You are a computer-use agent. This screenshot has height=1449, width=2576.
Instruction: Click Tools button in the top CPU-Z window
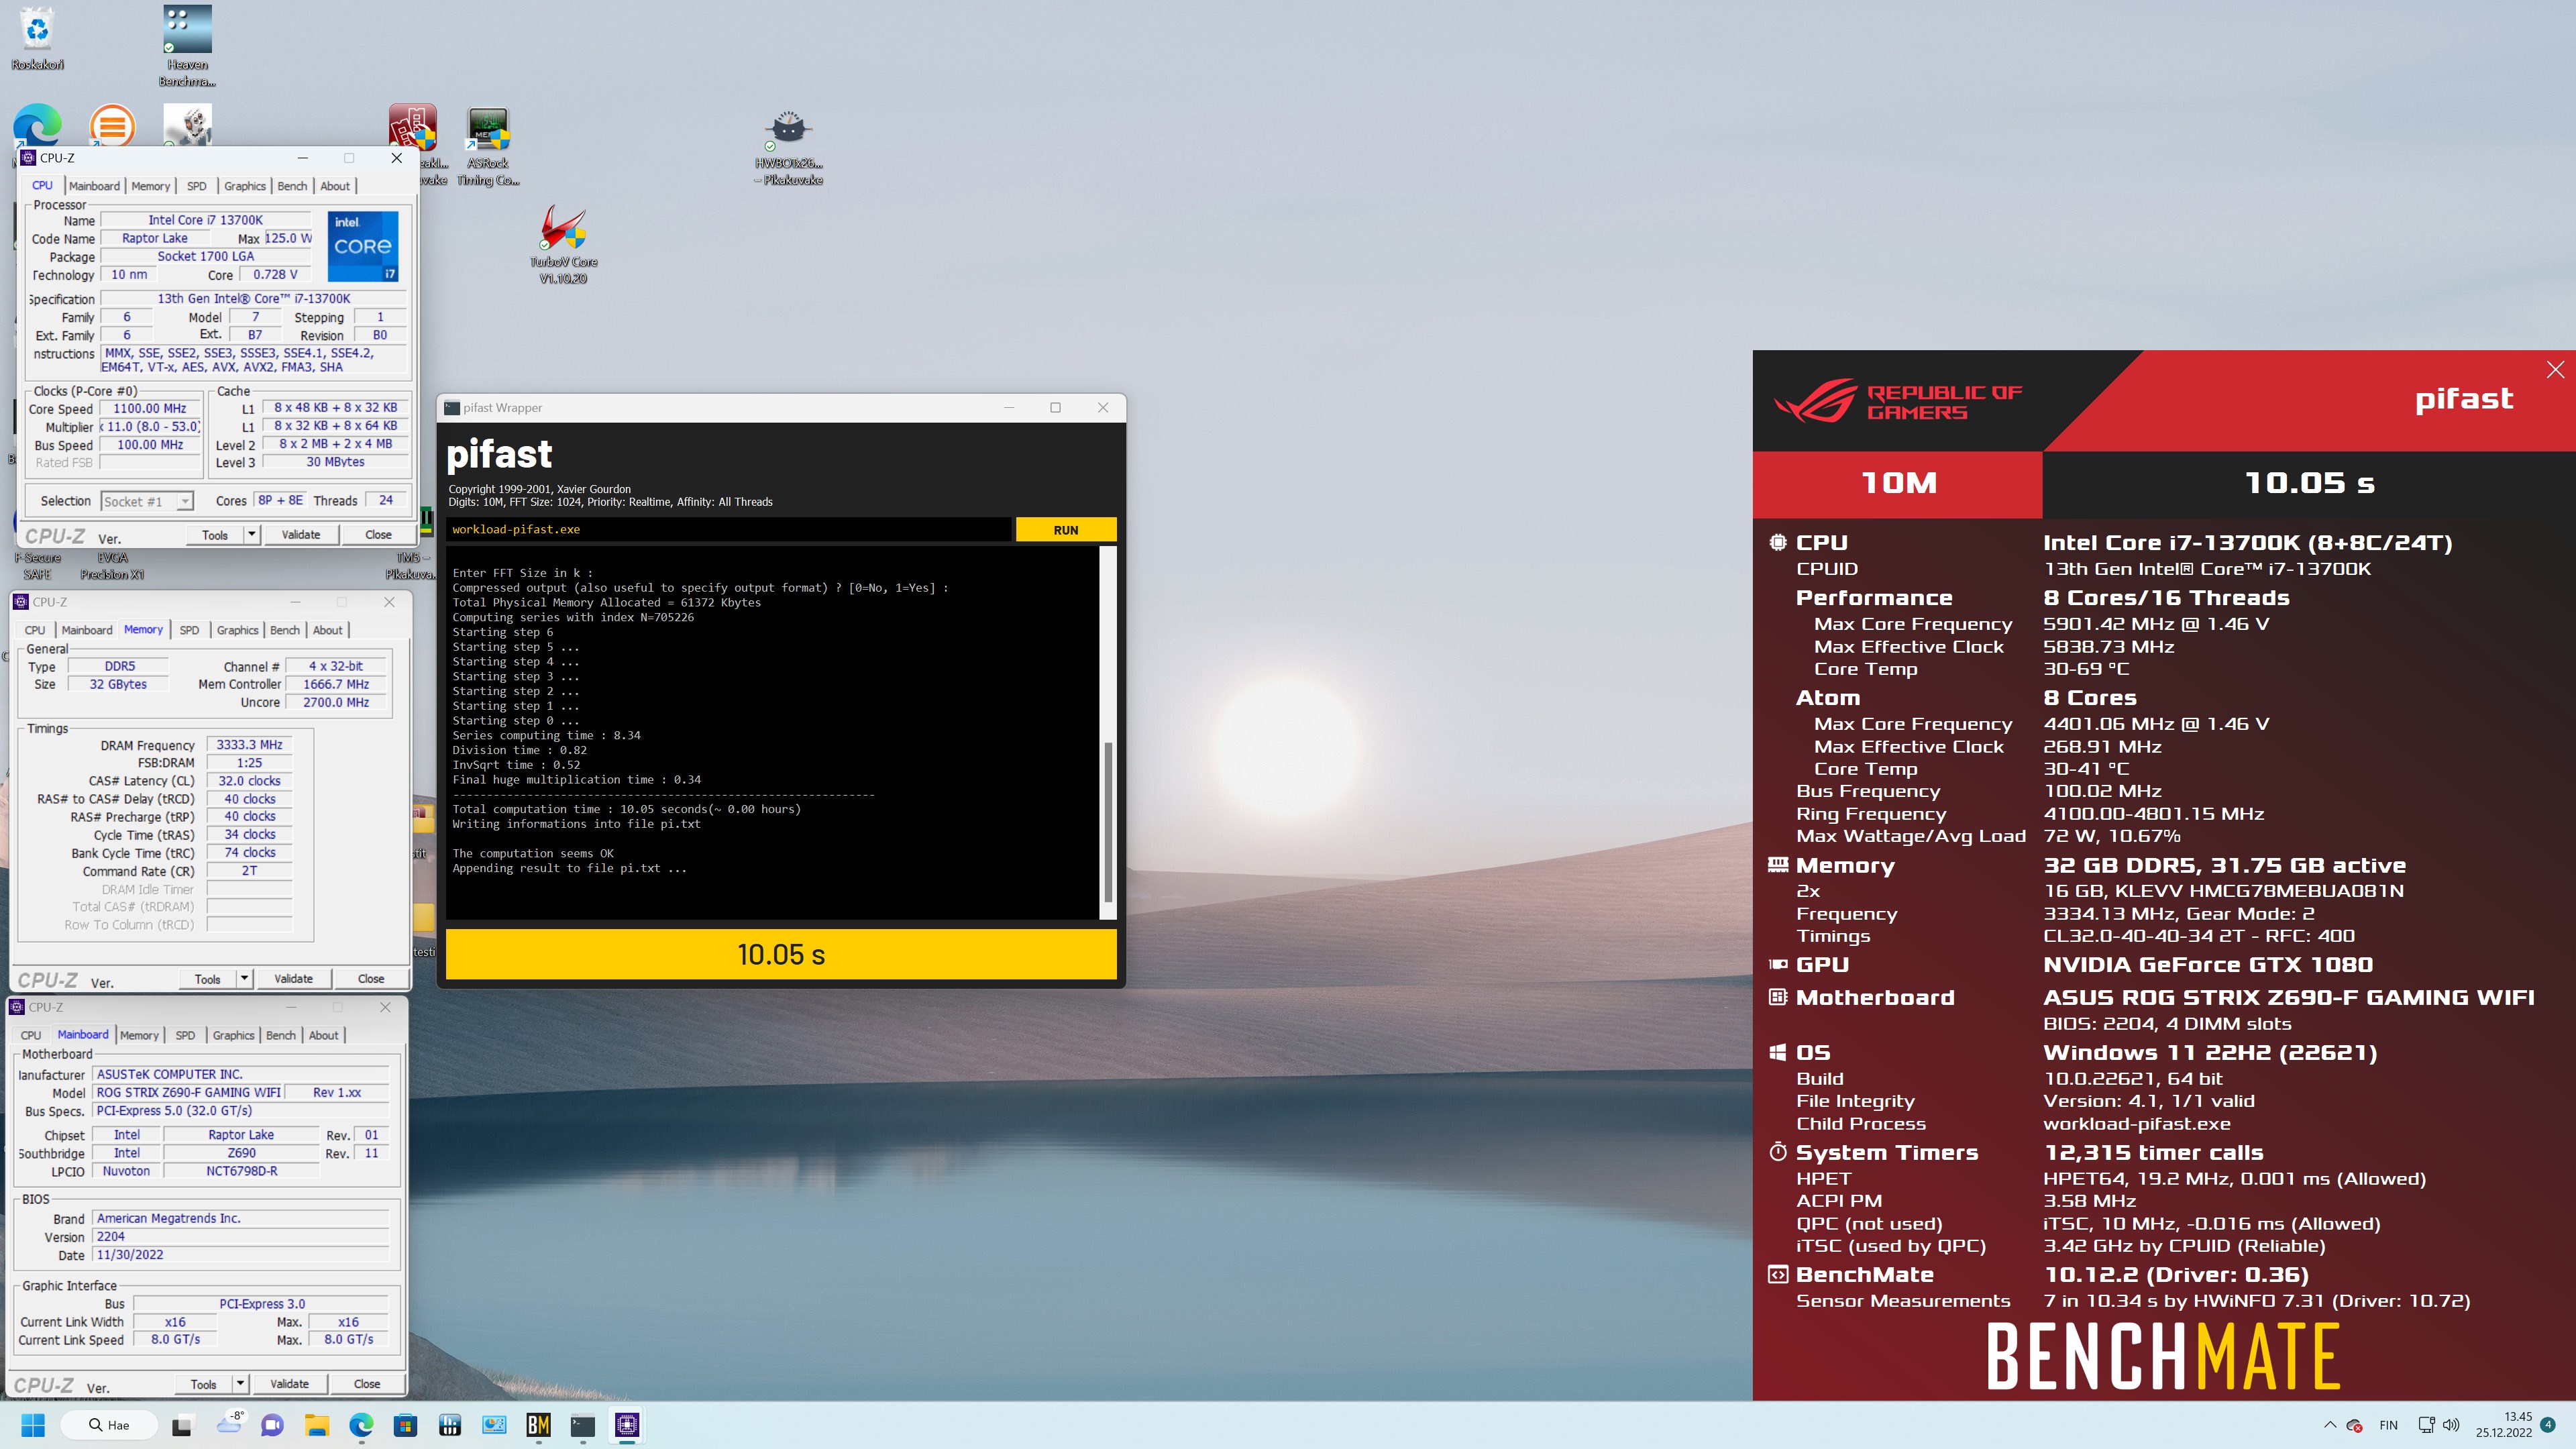click(x=215, y=535)
